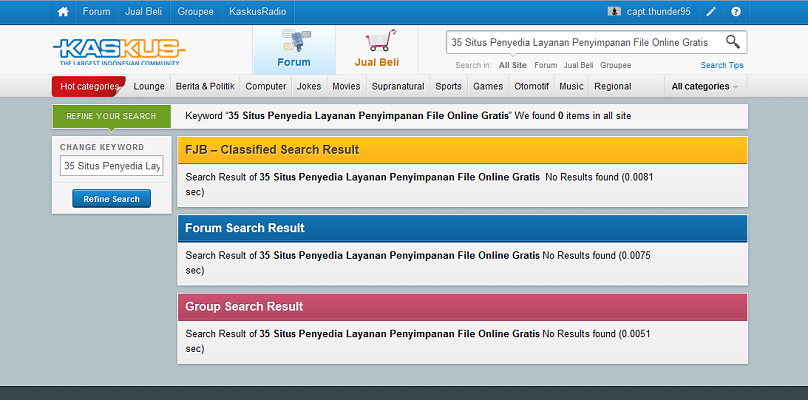Open KaskusRadio in the top navigation bar
This screenshot has width=808, height=400.
click(x=258, y=12)
